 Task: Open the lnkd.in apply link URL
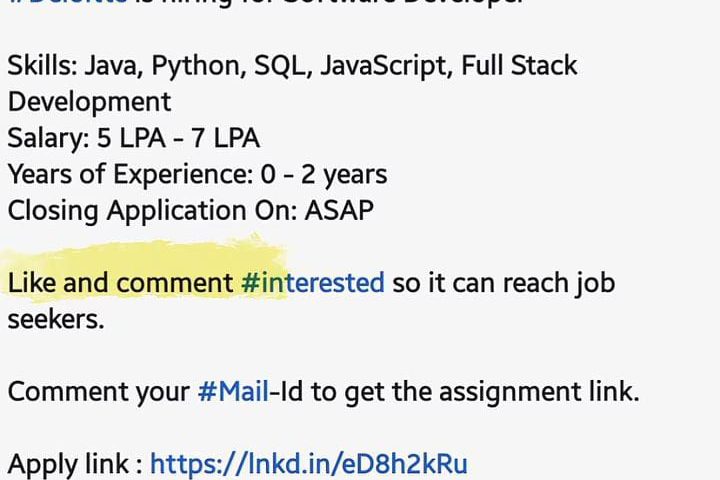[308, 464]
